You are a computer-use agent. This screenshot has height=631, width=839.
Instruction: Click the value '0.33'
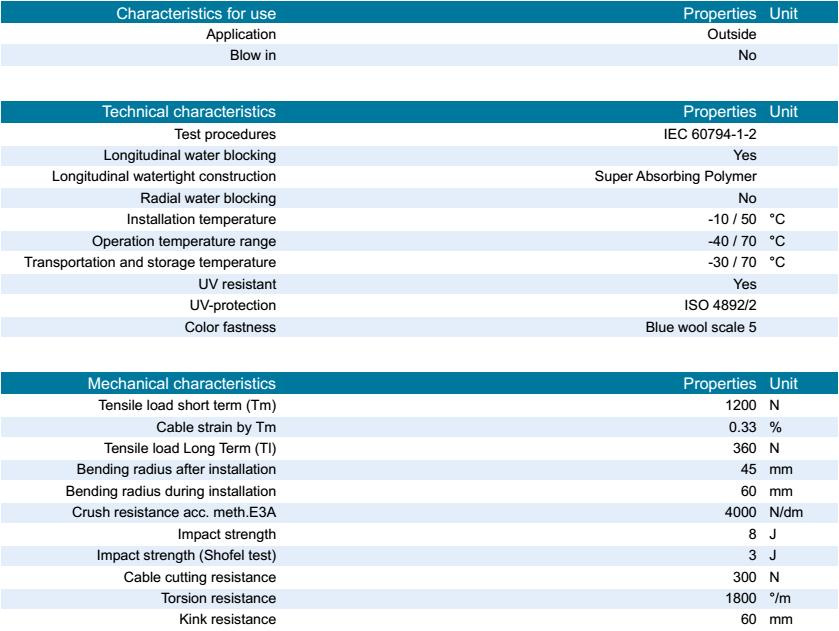742,427
